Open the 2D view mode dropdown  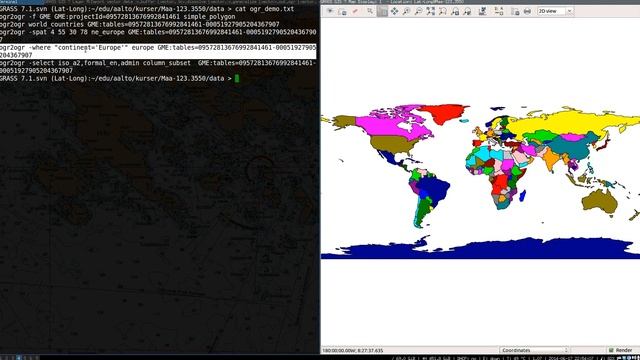tap(556, 11)
